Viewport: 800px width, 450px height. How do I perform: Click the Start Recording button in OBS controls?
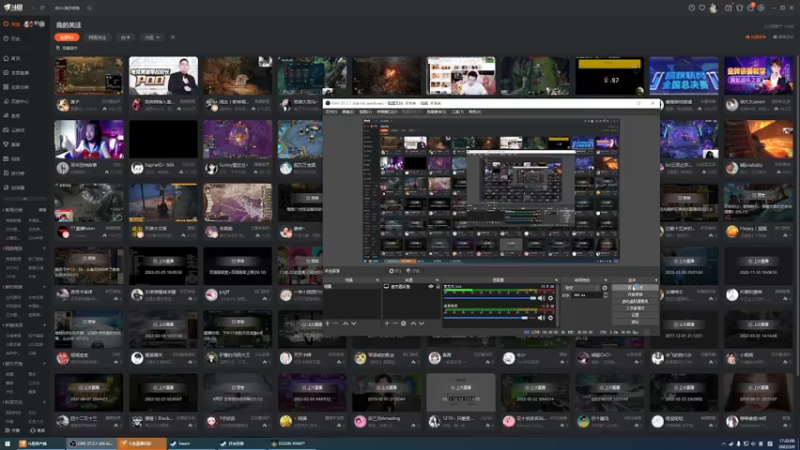click(x=635, y=294)
